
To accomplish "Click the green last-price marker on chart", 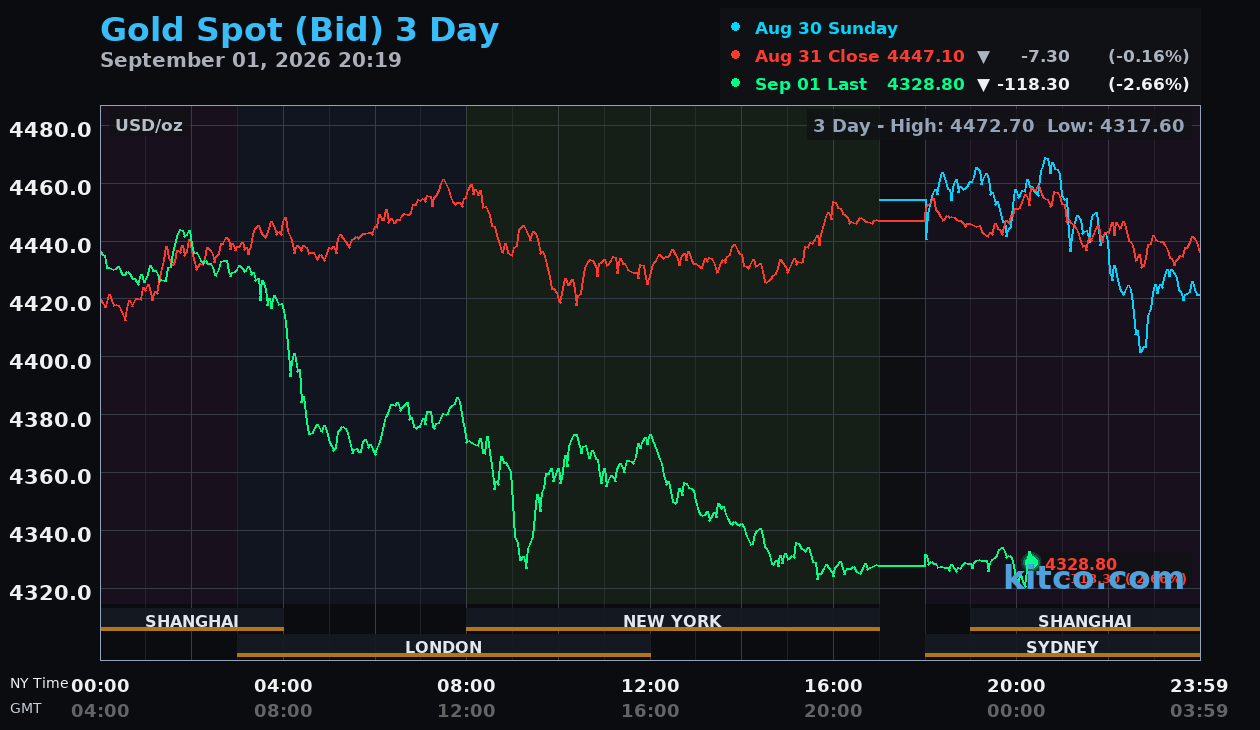I will [x=1031, y=562].
